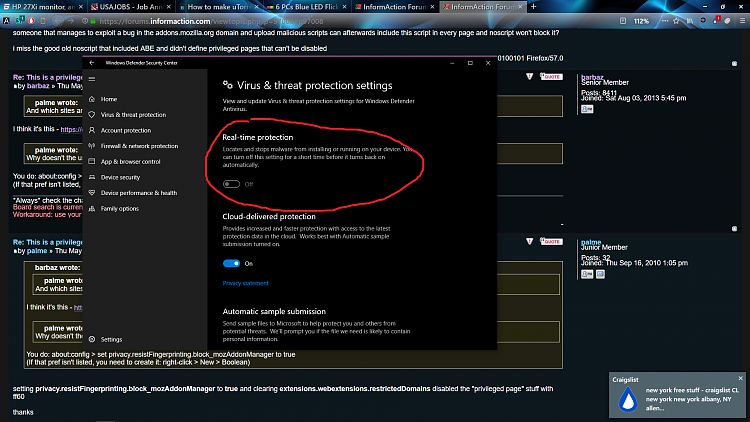Click the window icon for App & browser control
Screen dimensions: 750x422
click(x=92, y=162)
